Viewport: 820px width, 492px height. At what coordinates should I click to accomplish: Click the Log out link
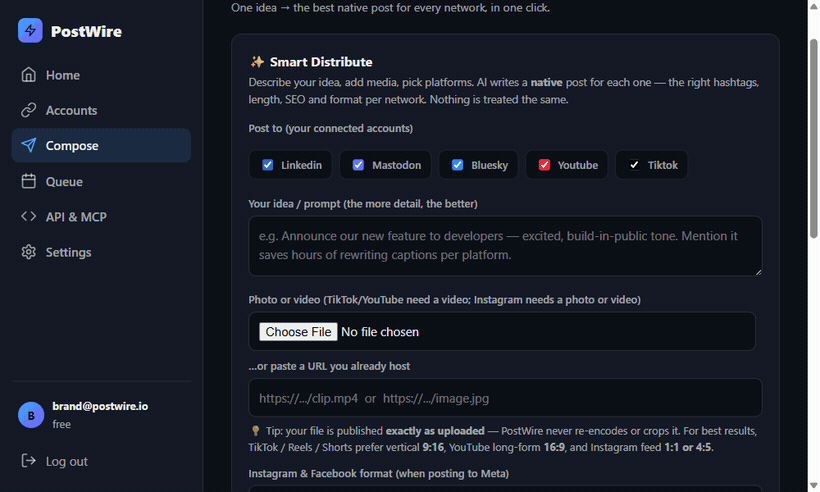click(x=66, y=461)
